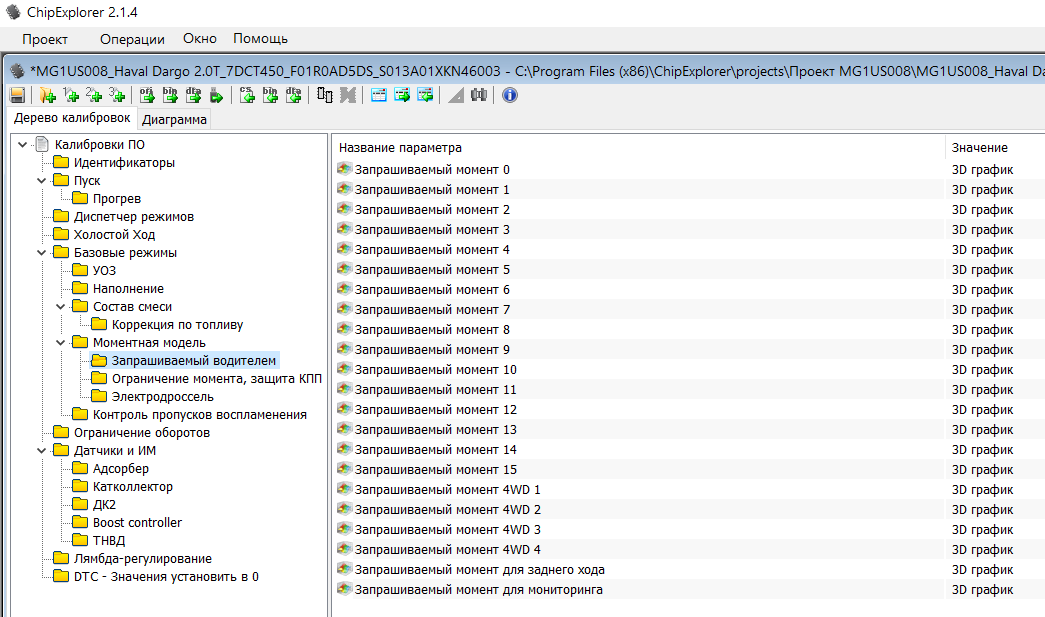Click the export 'dta' file toolbar icon
Viewport: 1045px width, 617px height.
[x=194, y=95]
